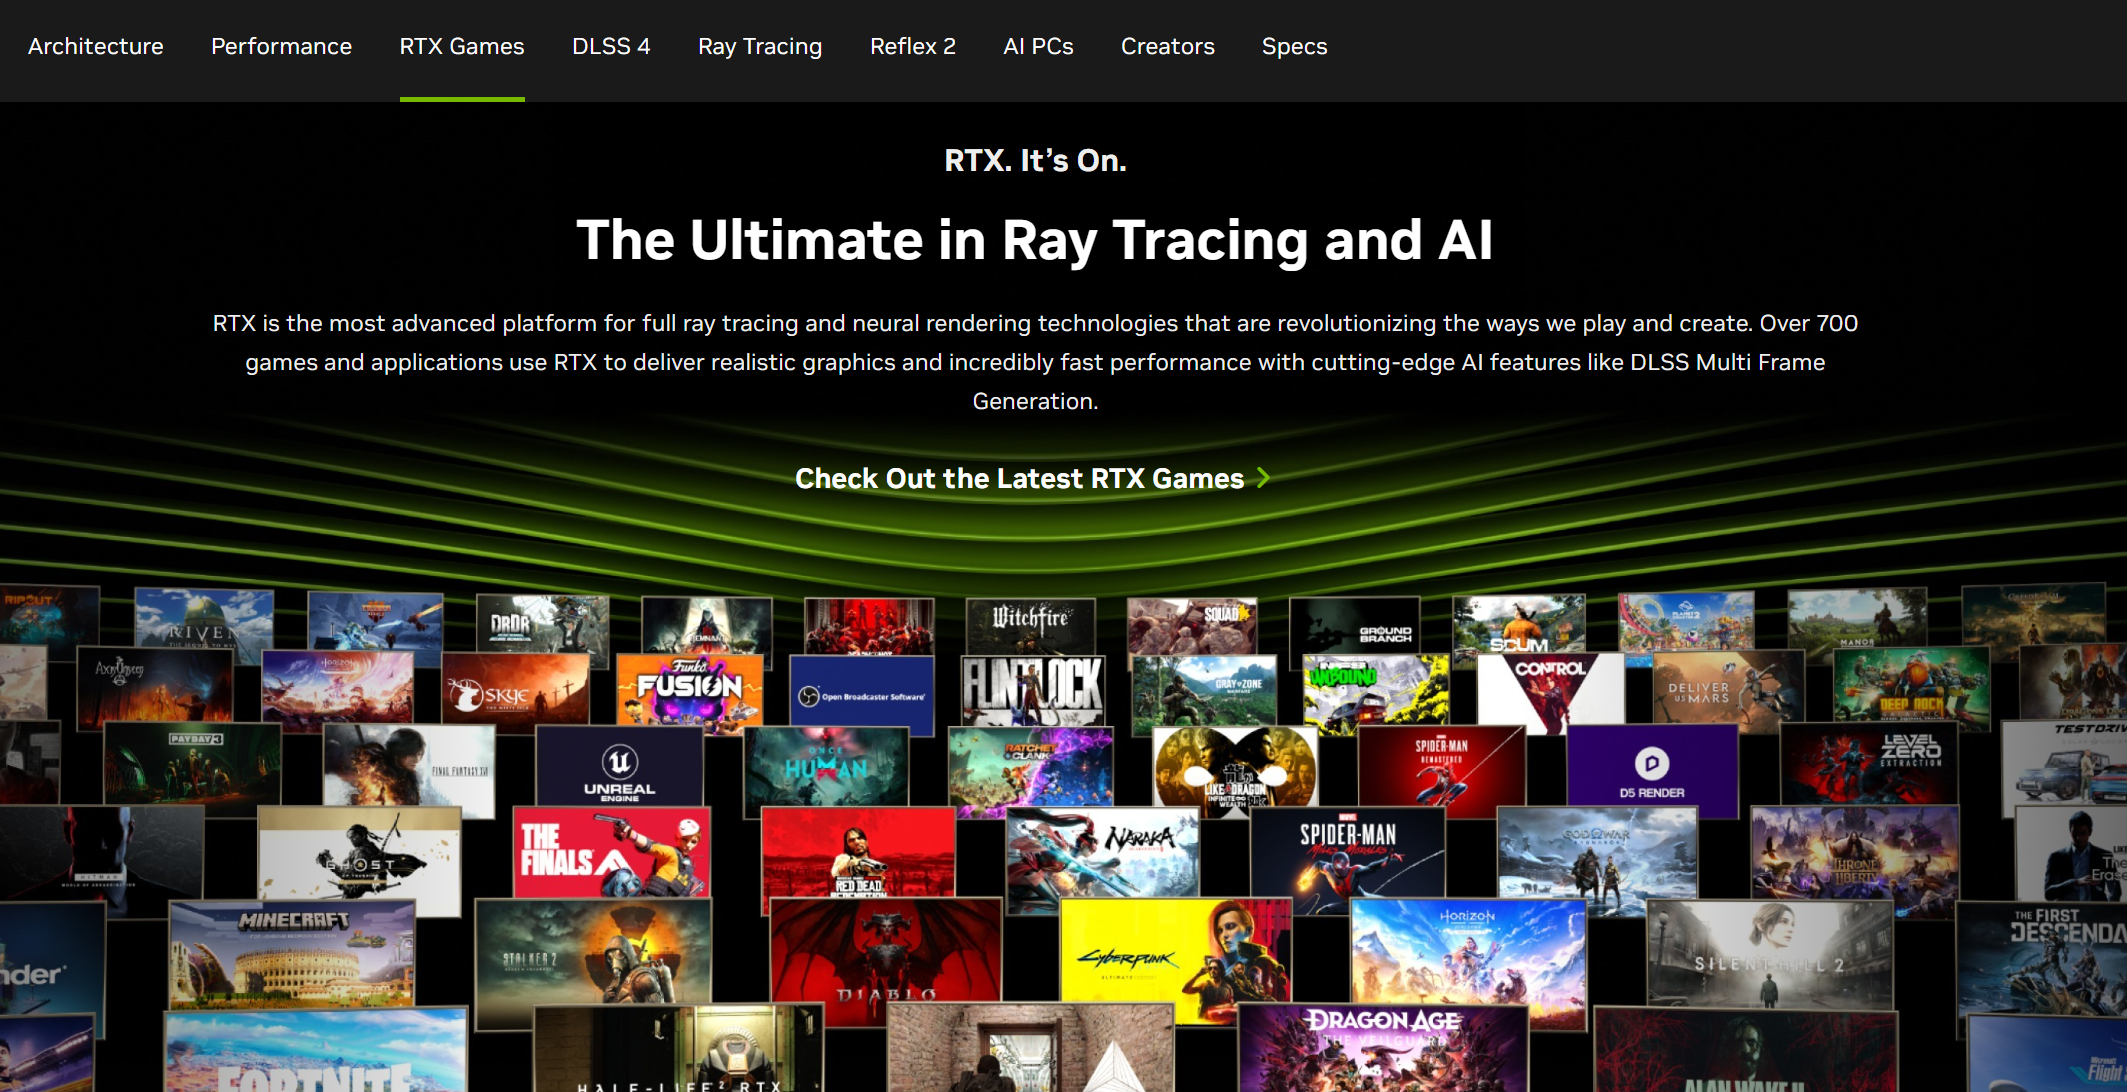This screenshot has height=1092, width=2127.
Task: Click the Funko Fusion game tile
Action: (x=690, y=688)
